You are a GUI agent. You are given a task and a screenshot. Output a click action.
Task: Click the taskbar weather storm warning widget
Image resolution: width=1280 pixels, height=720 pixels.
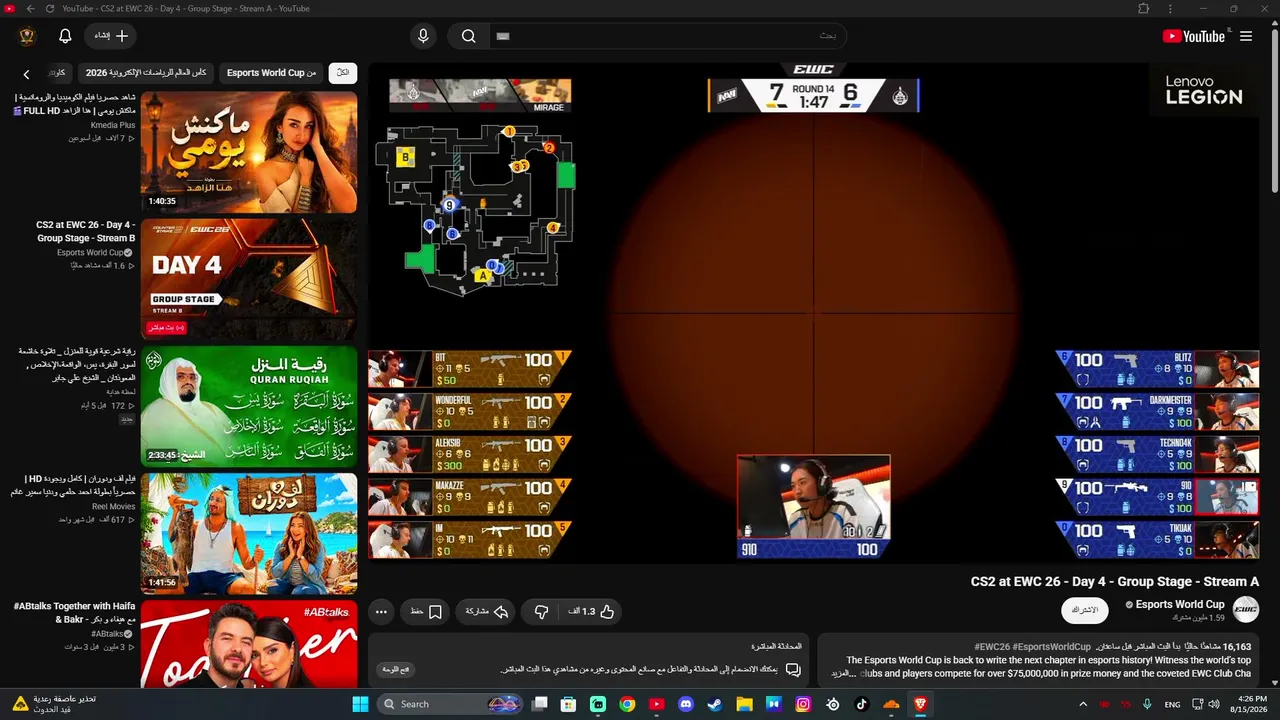click(x=55, y=704)
